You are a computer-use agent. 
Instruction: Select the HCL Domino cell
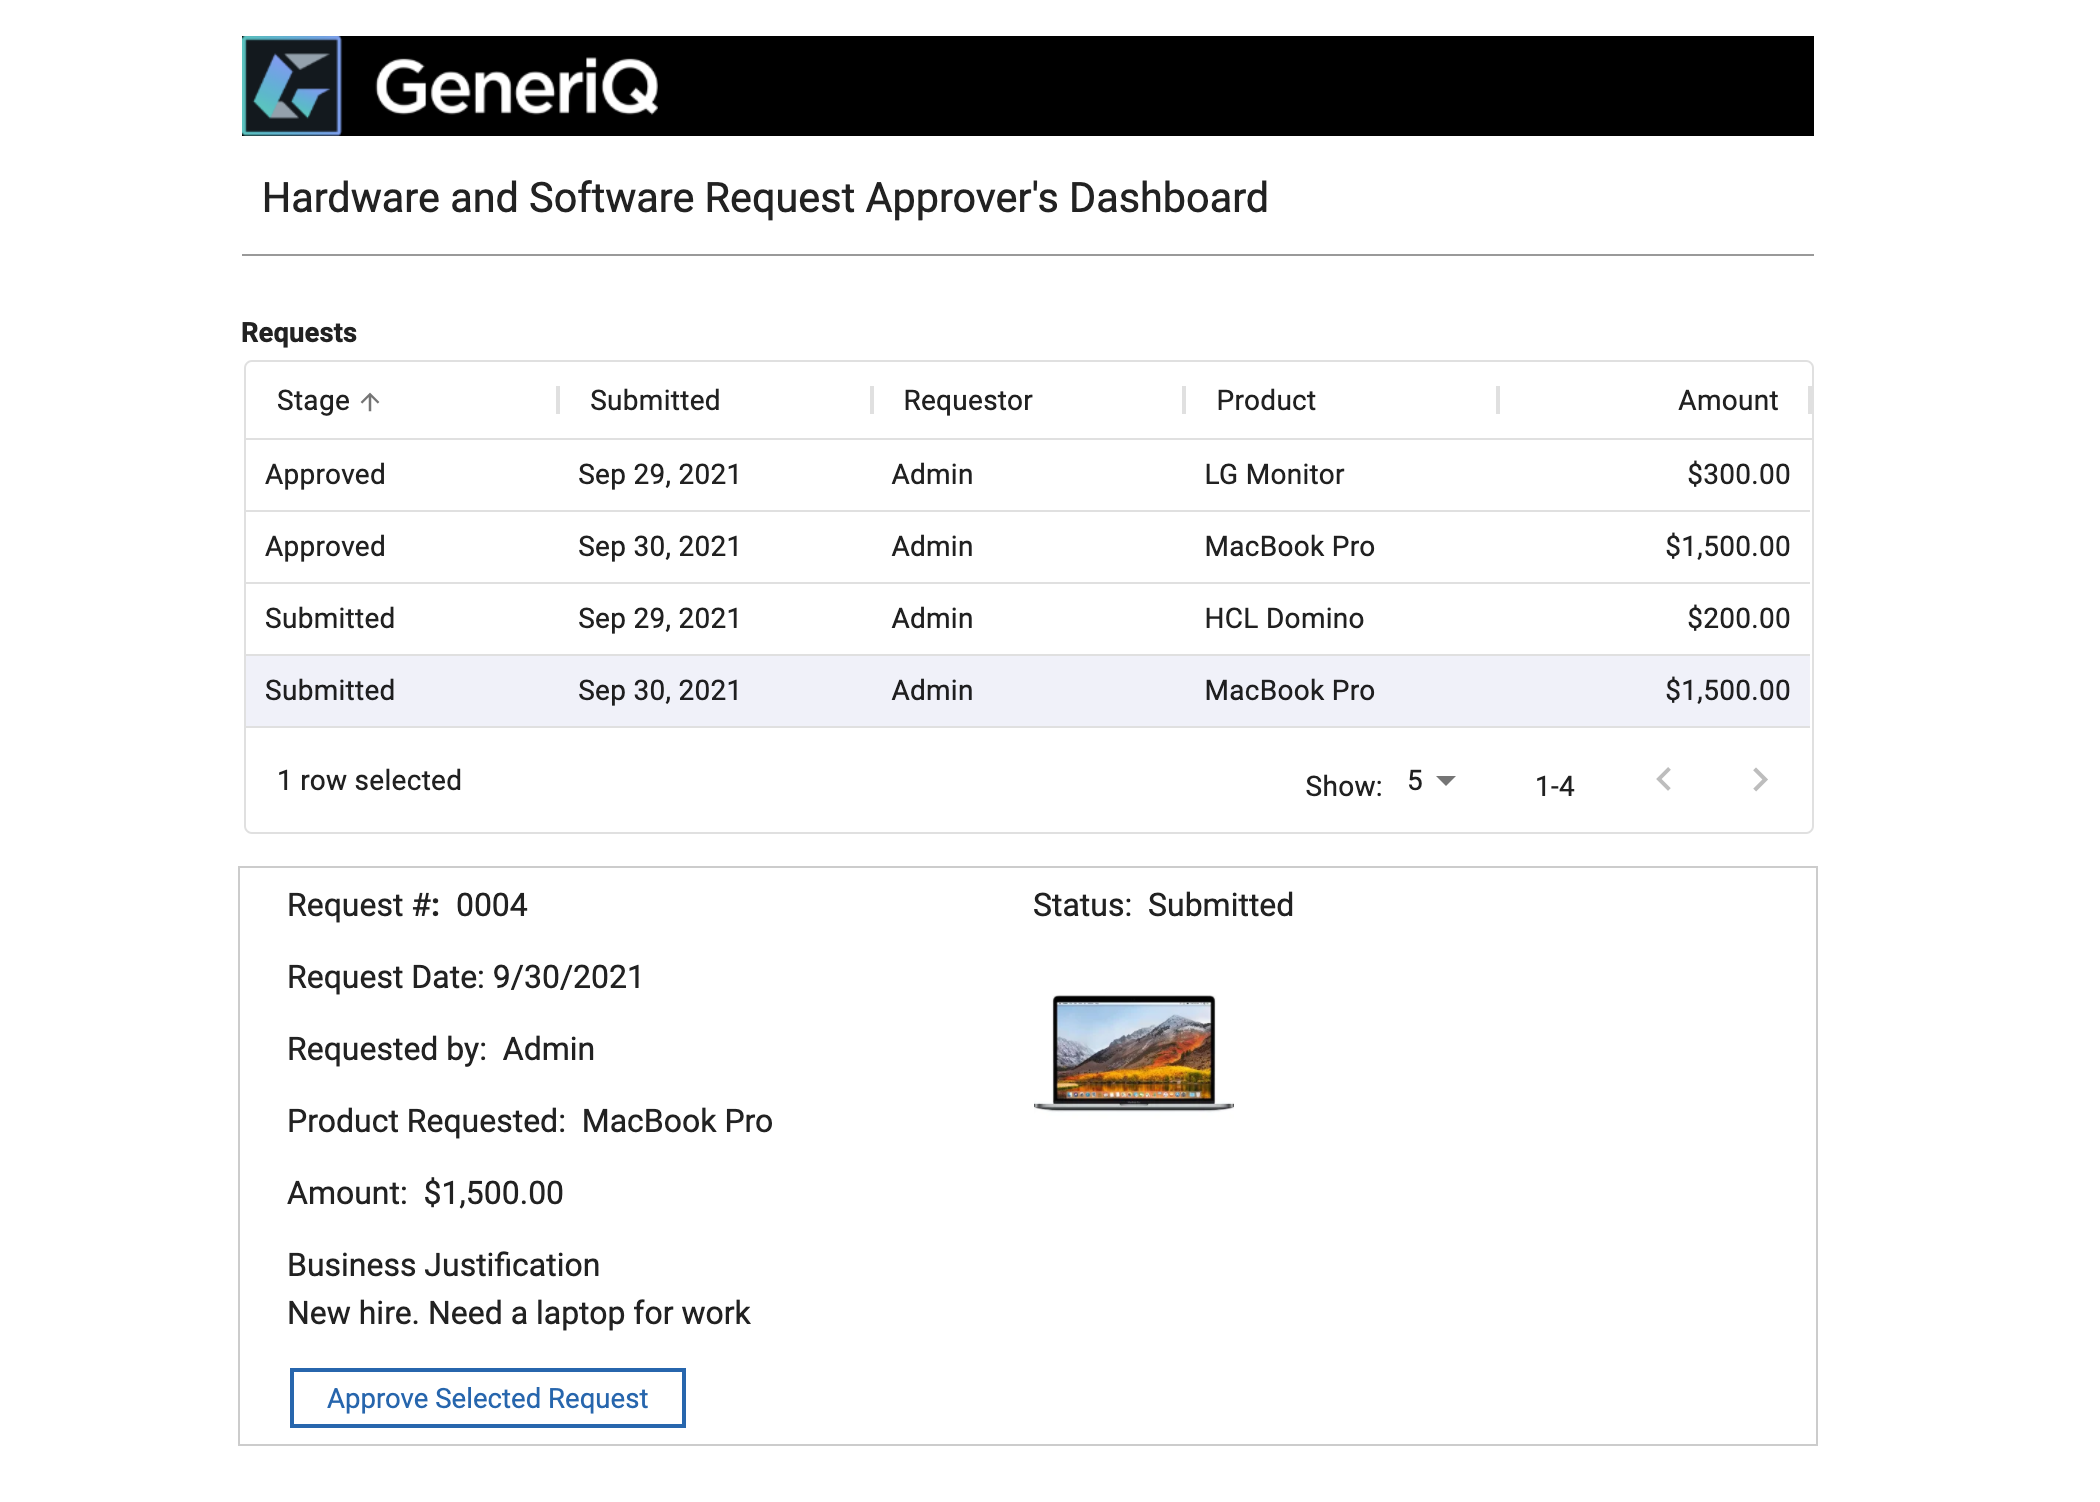click(1284, 619)
